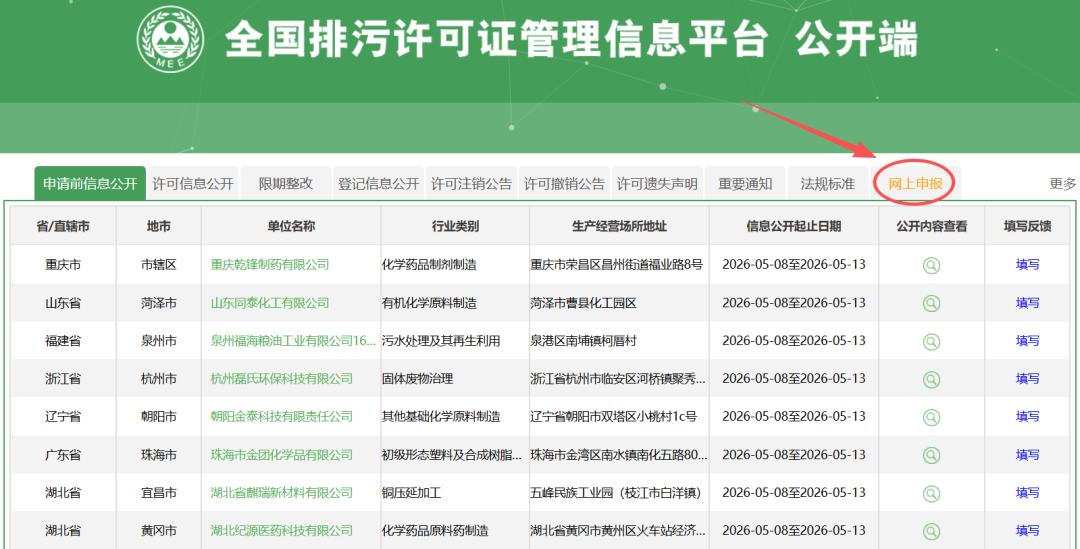
Task: Go to the 许可撤销公告 tab
Action: coord(564,184)
